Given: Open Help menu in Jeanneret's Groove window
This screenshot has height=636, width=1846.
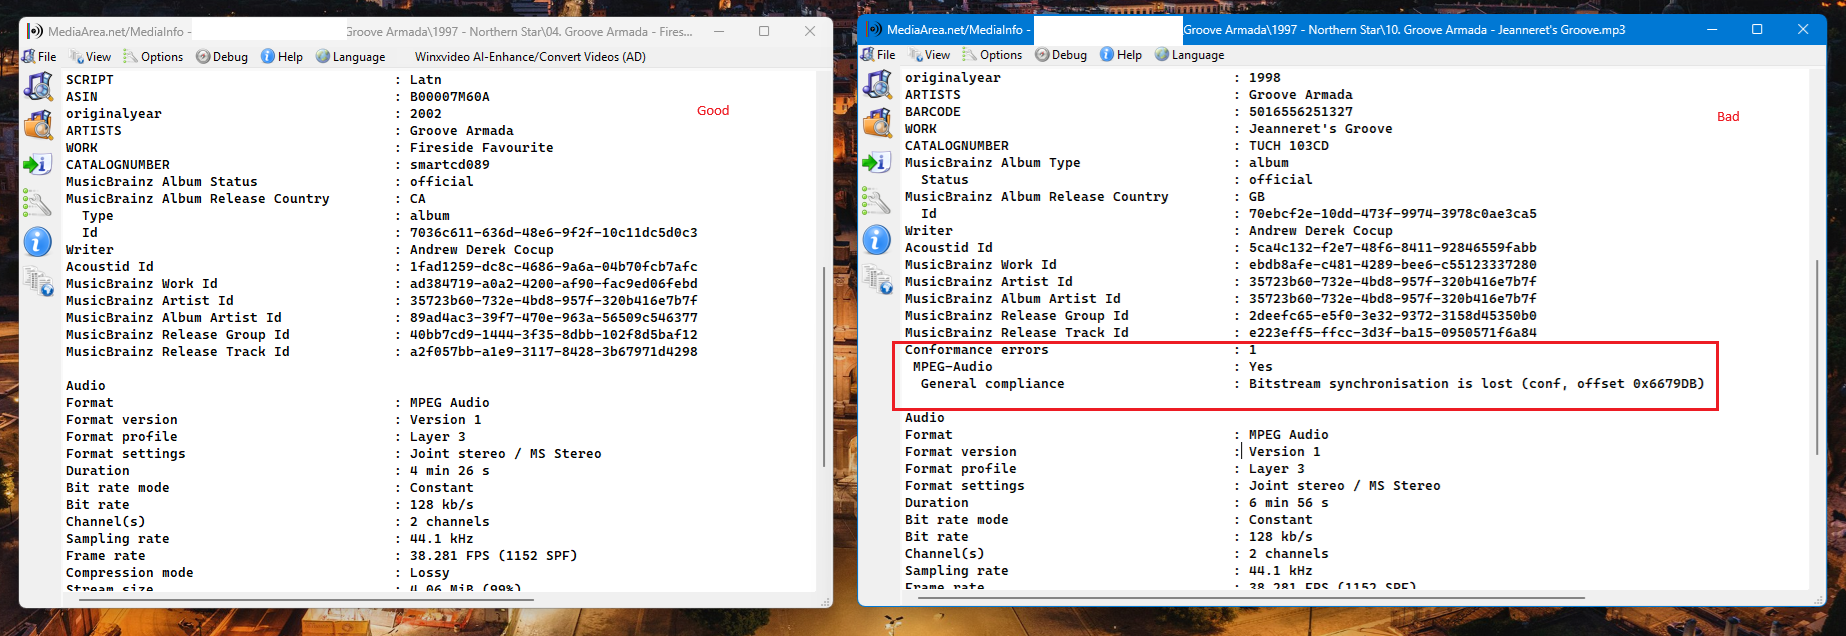Looking at the screenshot, I should (1121, 55).
